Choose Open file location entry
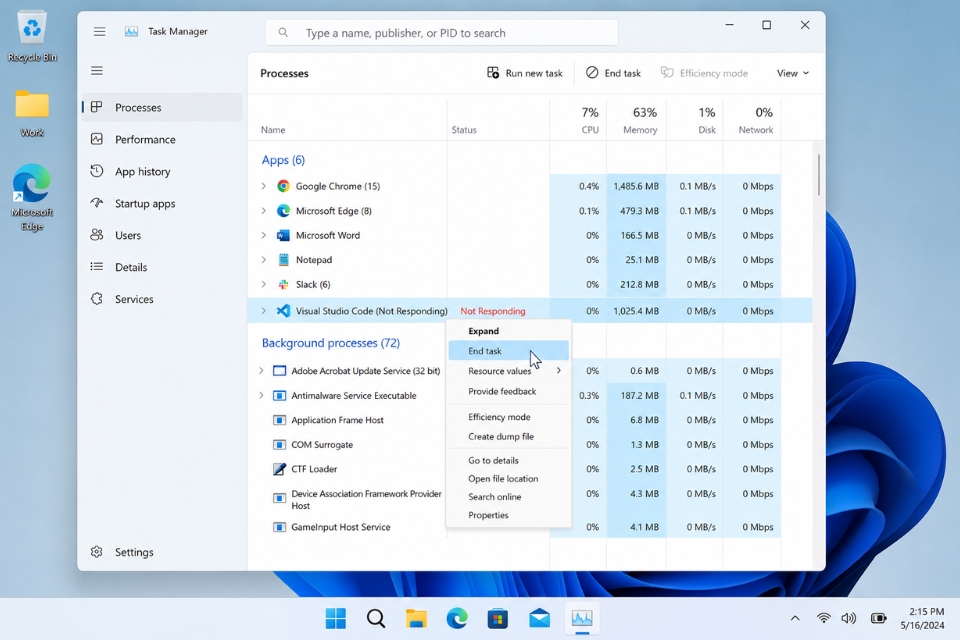The height and width of the screenshot is (640, 960). [509, 478]
